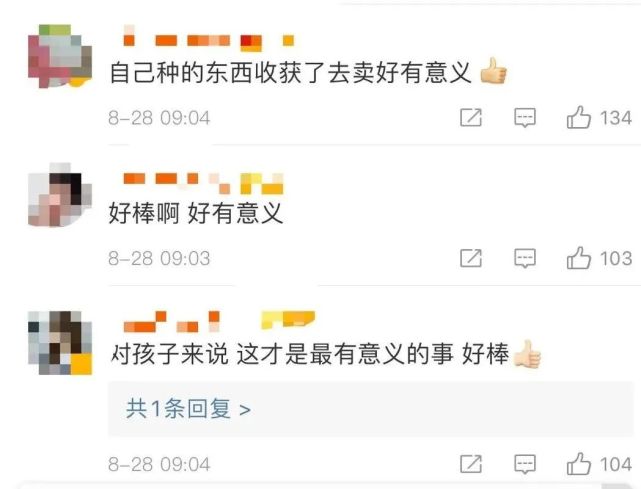Screen dimensions: 641x489
Task: Open the first commenter's username
Action: pos(208,39)
